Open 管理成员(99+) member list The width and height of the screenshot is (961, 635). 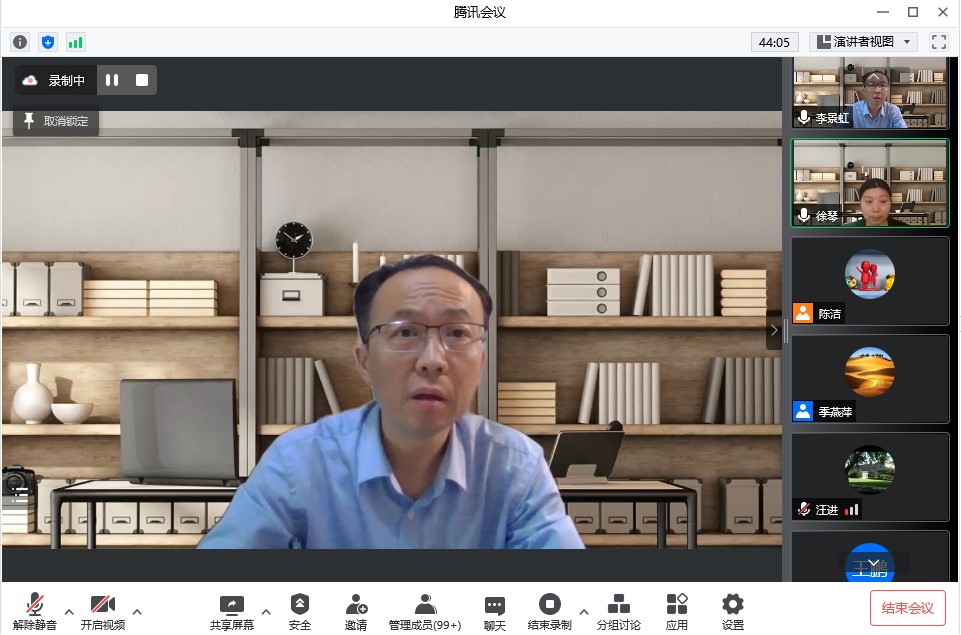[425, 610]
